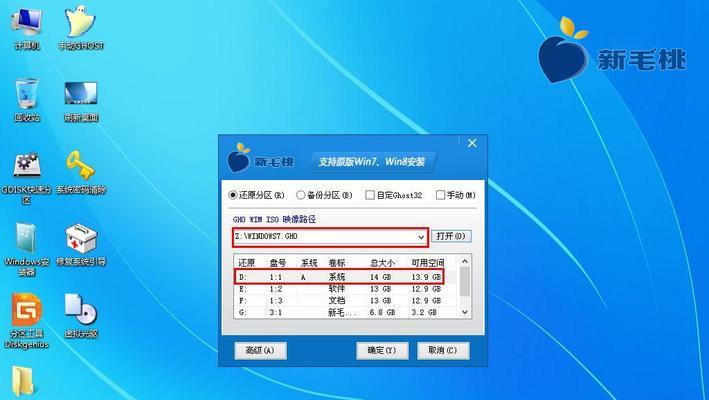
Task: Click the 1:3 disk number cell
Action: tap(276, 301)
